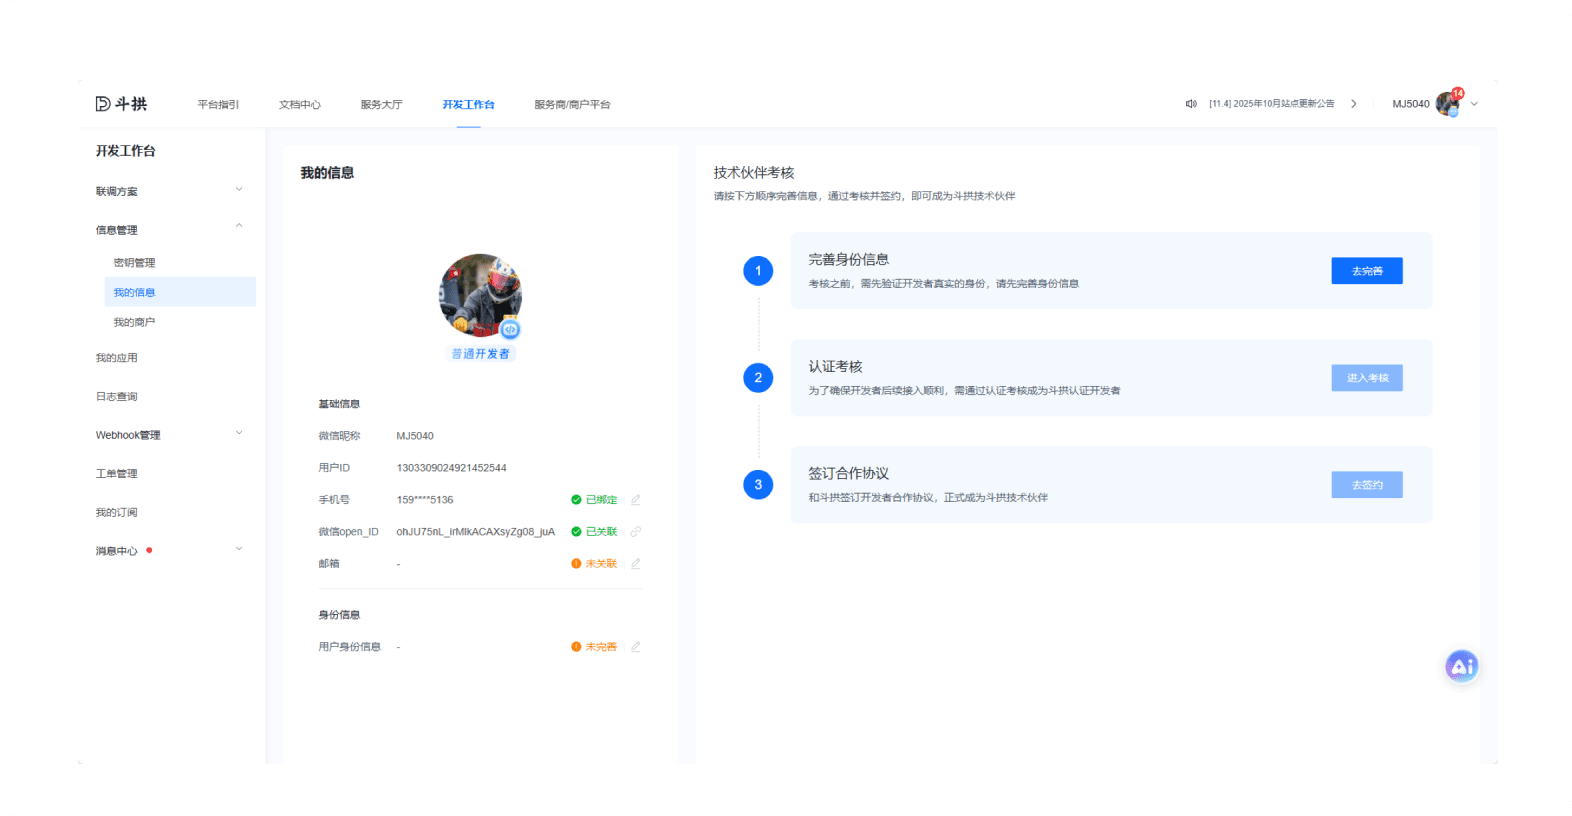Click the 签订合作协议 heading
1572x816 pixels.
849,474
